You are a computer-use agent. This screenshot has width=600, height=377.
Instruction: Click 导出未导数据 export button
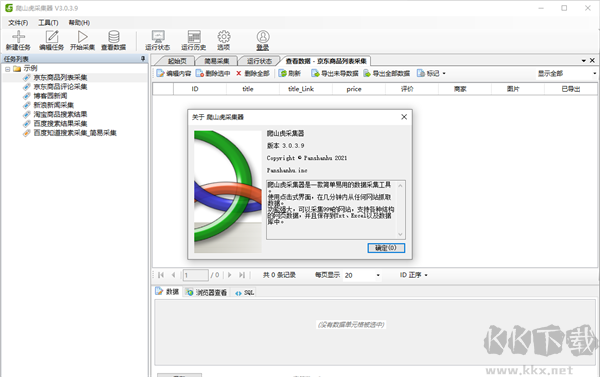335,73
